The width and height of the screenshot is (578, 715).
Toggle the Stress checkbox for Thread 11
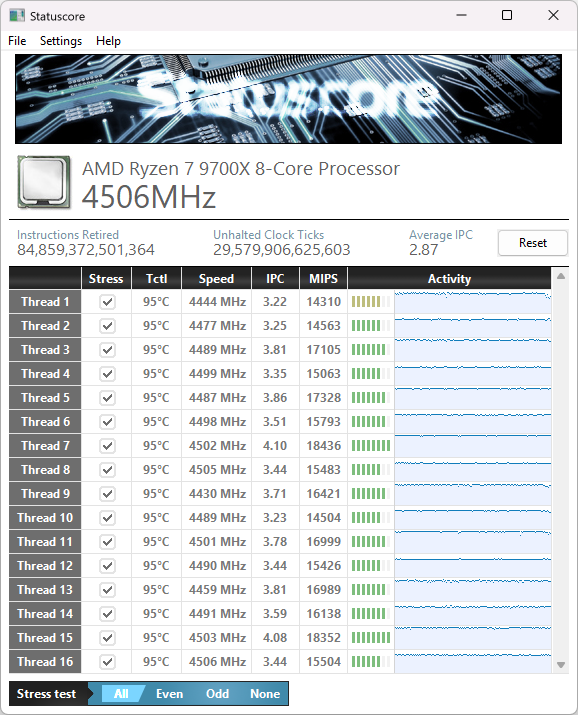pyautogui.click(x=108, y=542)
